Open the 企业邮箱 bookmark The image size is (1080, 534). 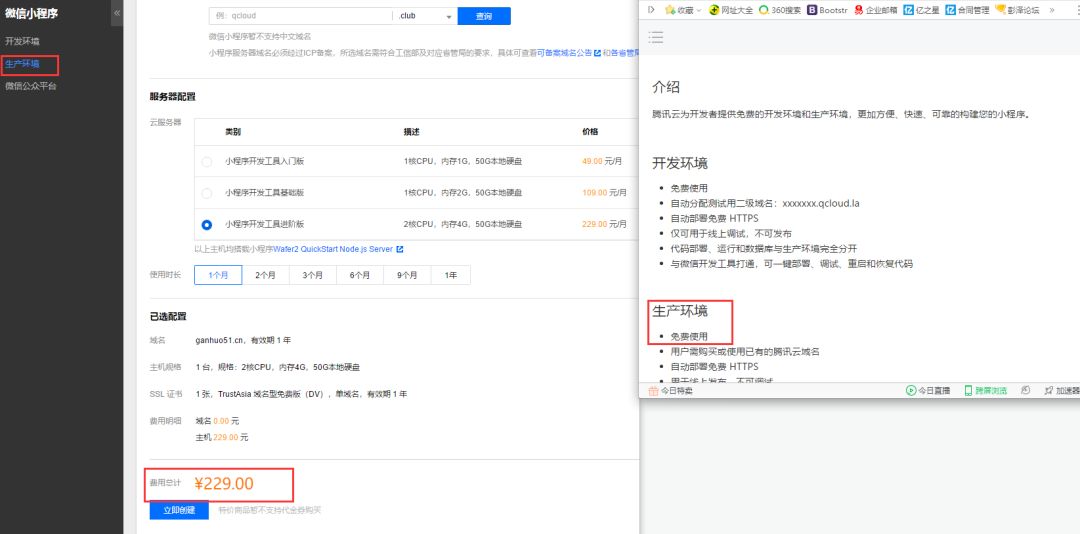[876, 10]
